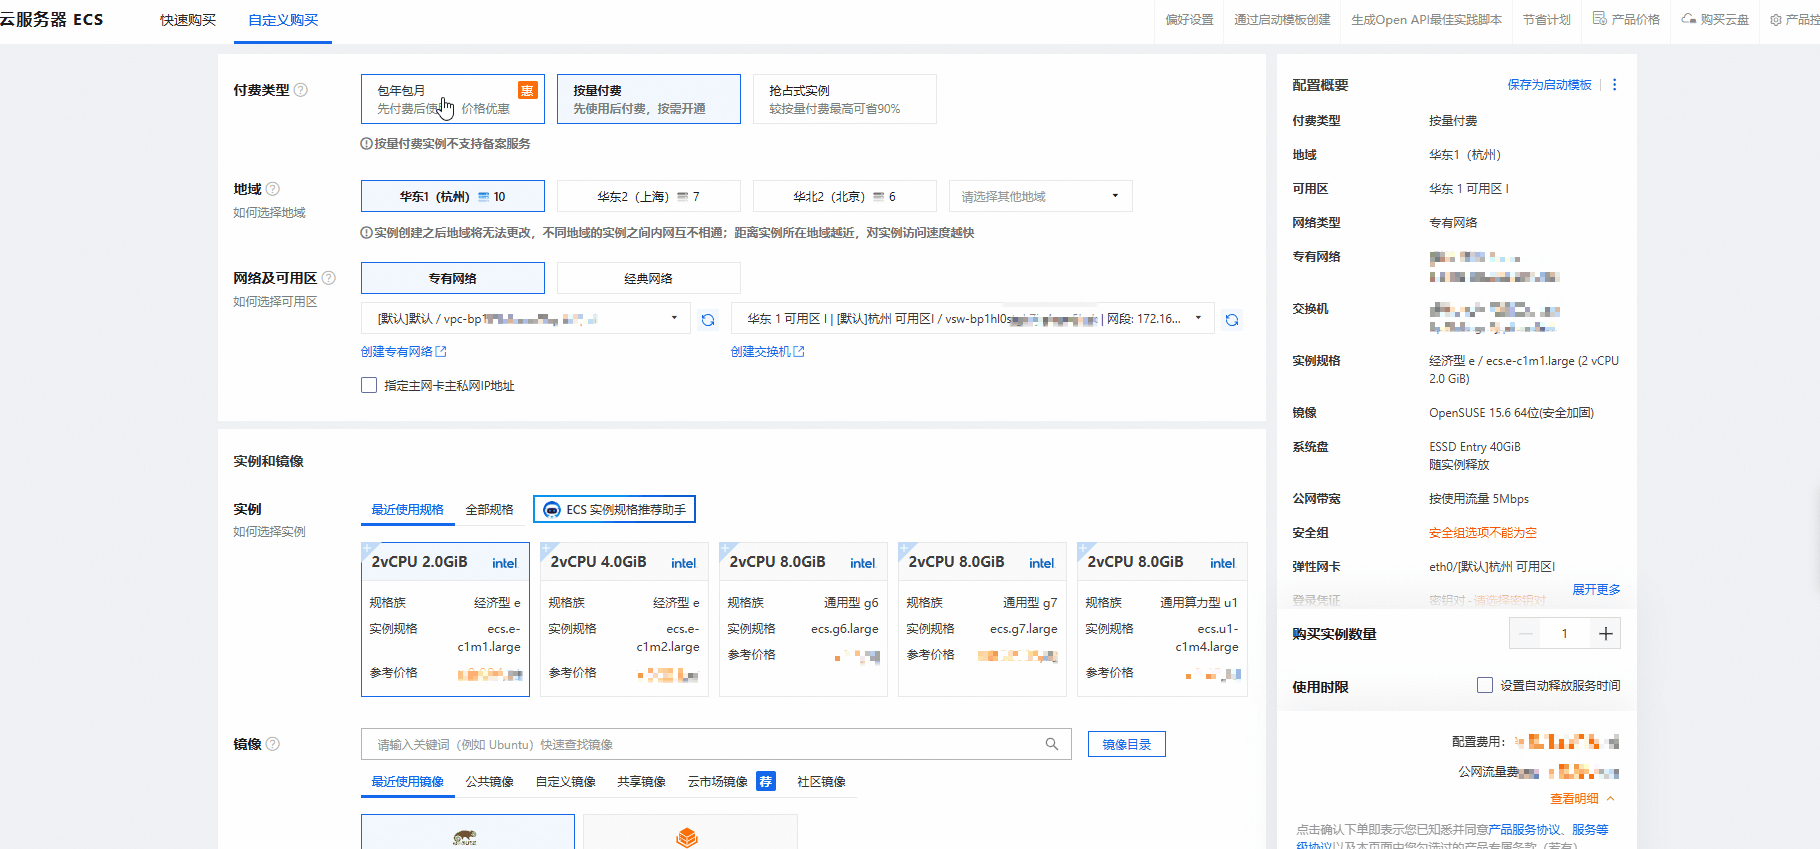Refresh the vSwitch list with the refresh icon

click(1232, 320)
